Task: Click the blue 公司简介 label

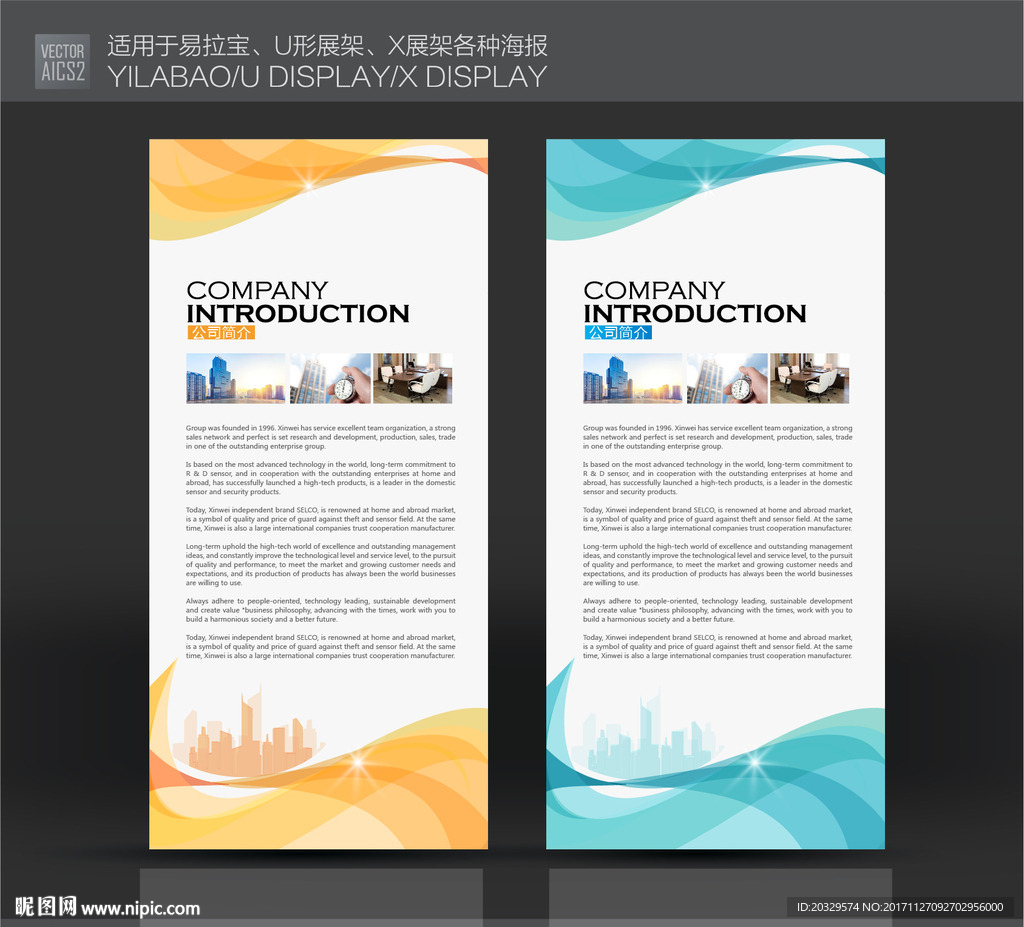Action: click(x=618, y=332)
